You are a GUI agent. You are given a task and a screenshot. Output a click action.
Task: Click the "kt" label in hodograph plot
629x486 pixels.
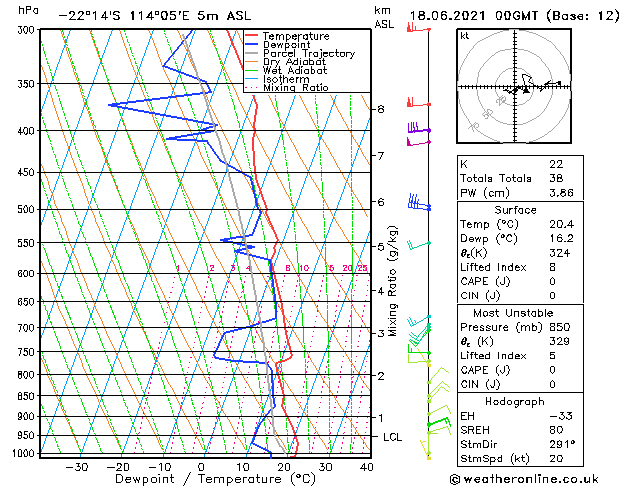(x=465, y=36)
